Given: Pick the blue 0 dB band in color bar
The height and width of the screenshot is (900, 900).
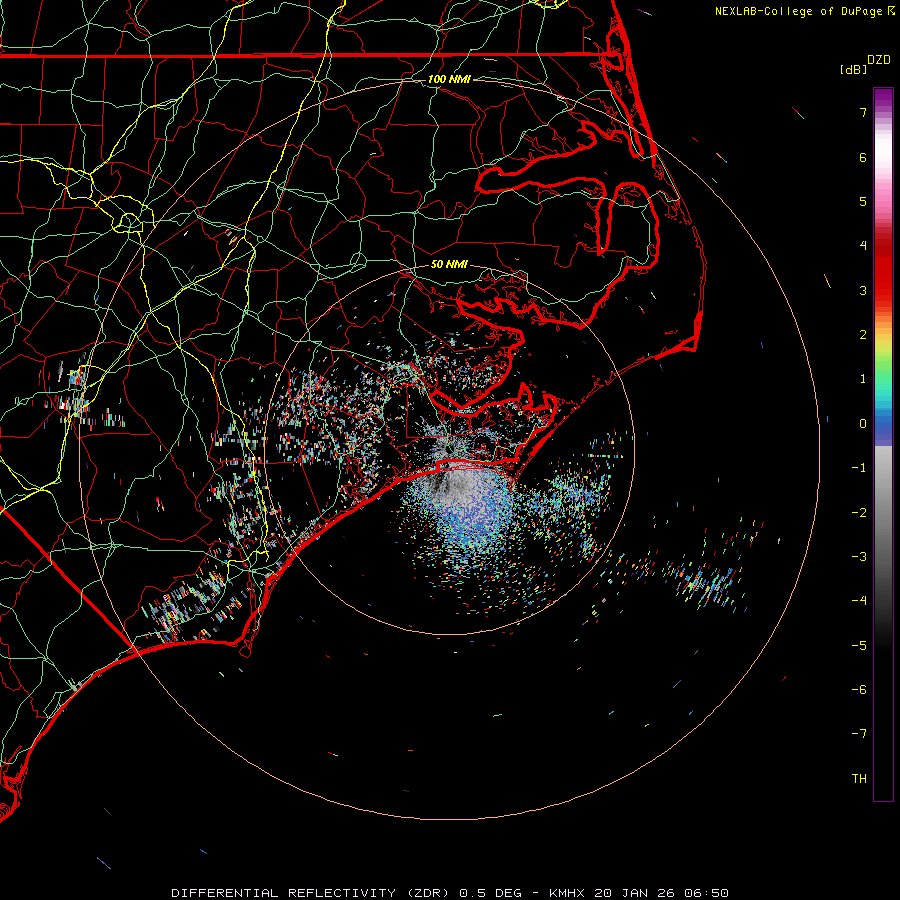Looking at the screenshot, I should 883,424.
